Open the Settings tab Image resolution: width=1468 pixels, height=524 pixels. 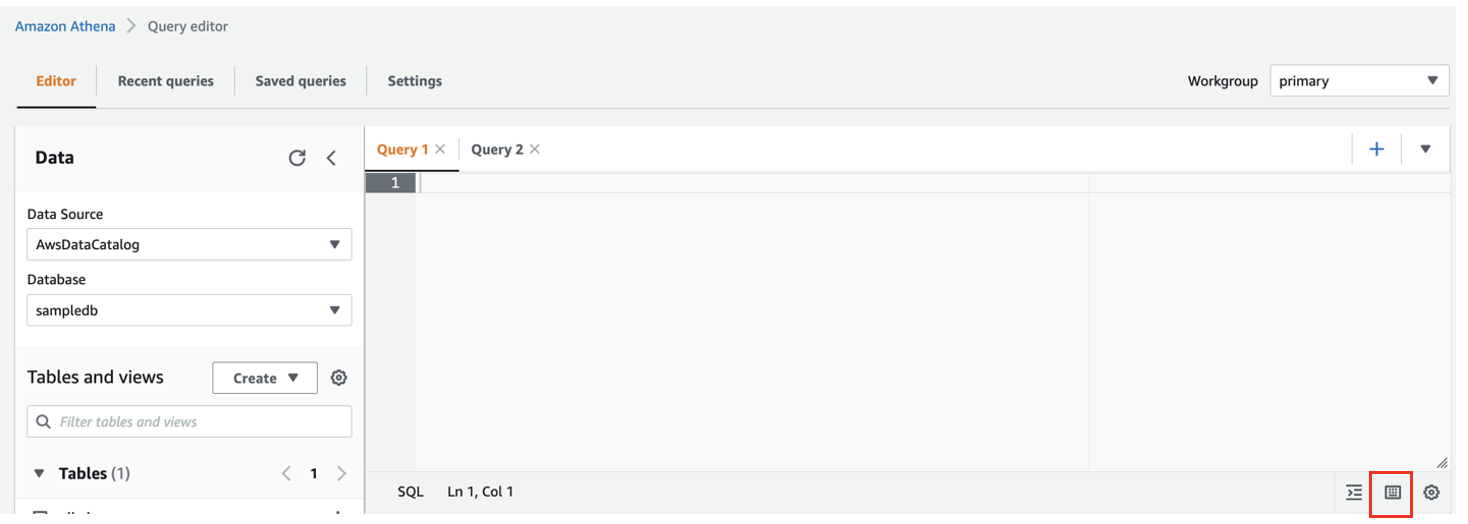click(415, 81)
